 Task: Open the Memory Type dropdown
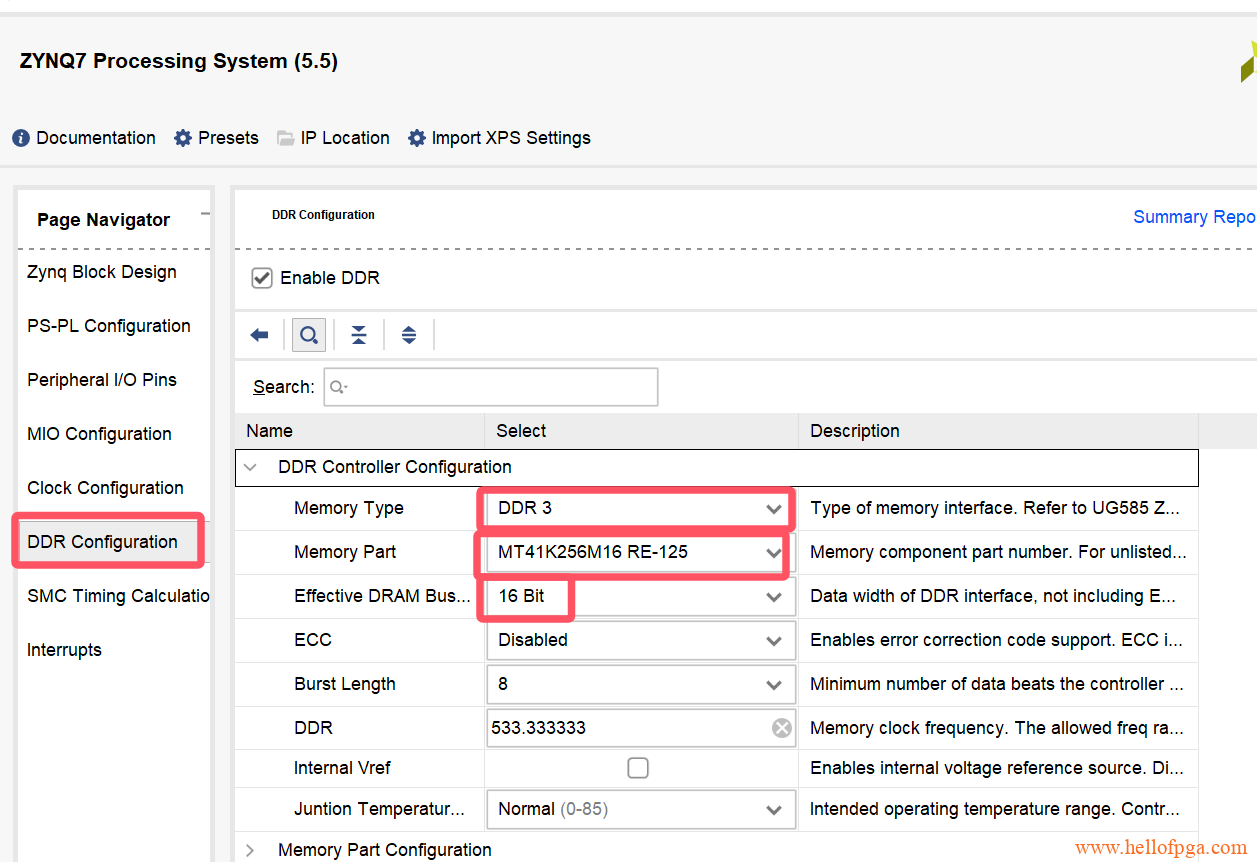773,509
